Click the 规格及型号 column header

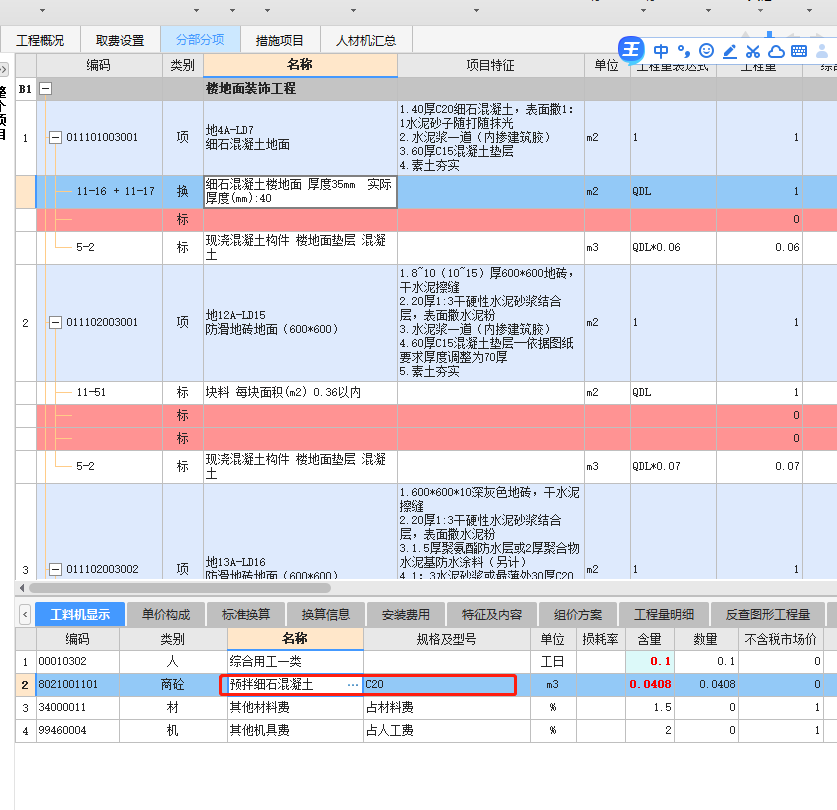tap(447, 639)
